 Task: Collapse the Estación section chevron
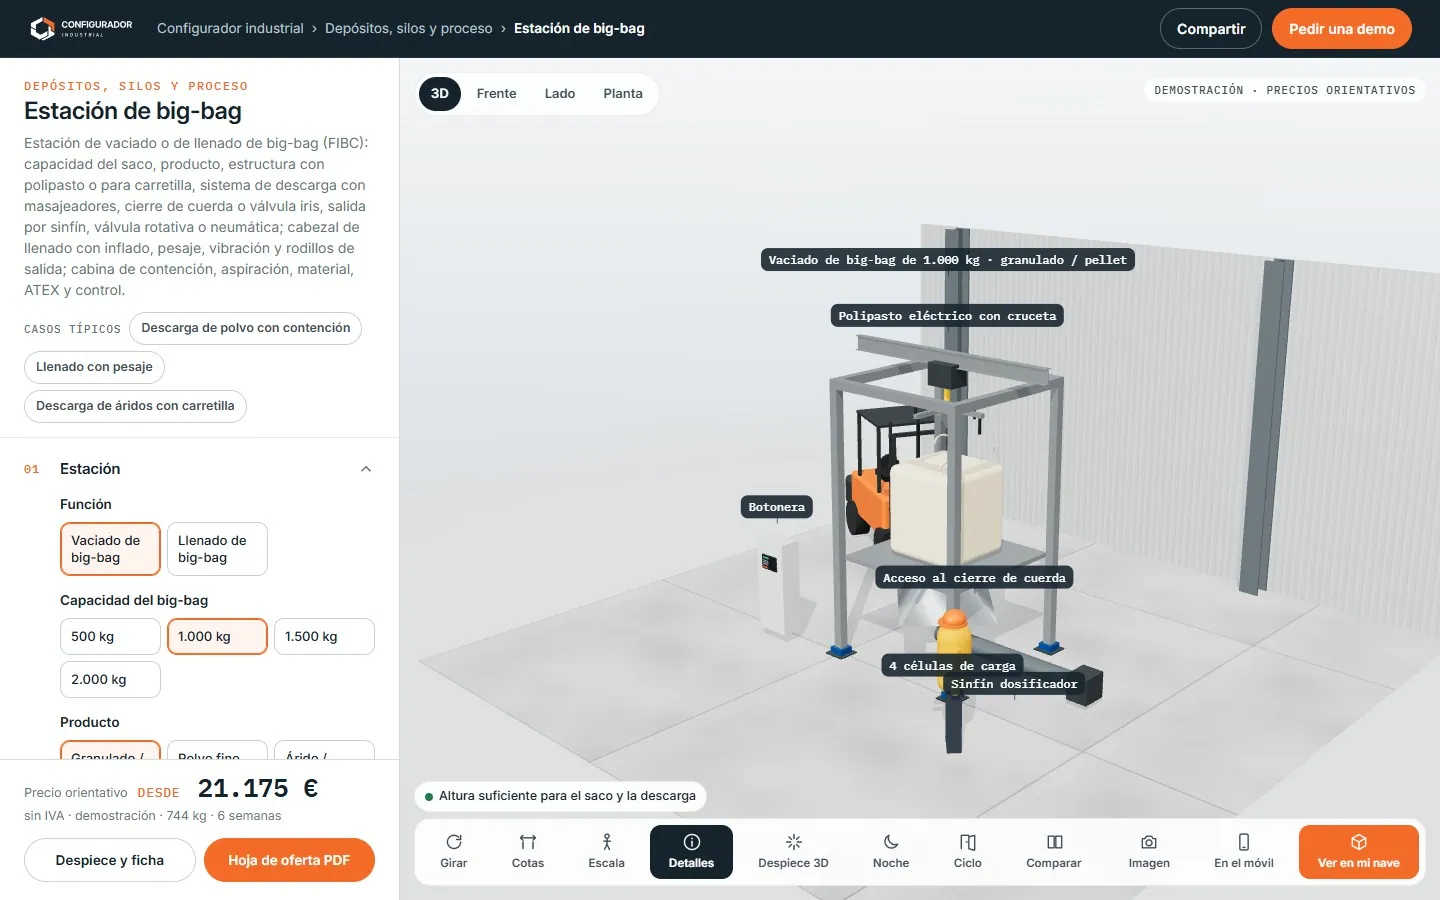[x=366, y=469]
